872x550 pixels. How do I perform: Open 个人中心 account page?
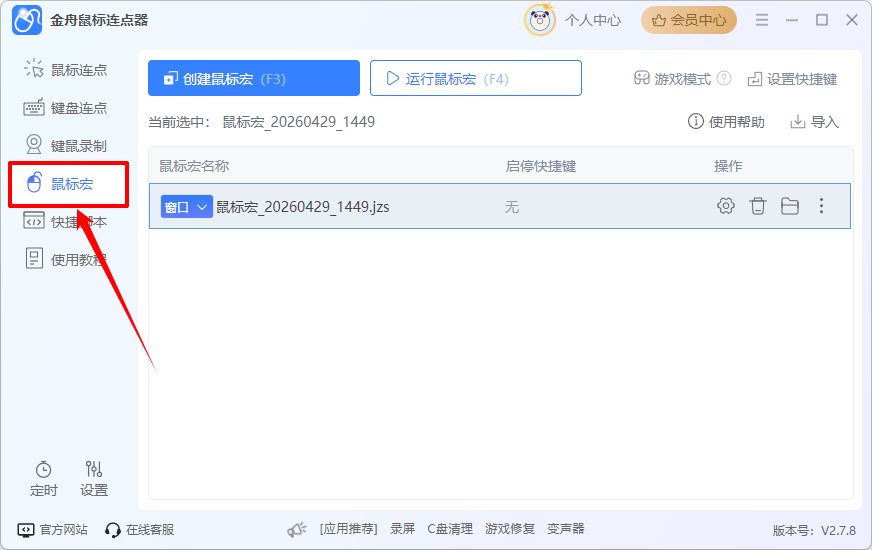pos(593,21)
